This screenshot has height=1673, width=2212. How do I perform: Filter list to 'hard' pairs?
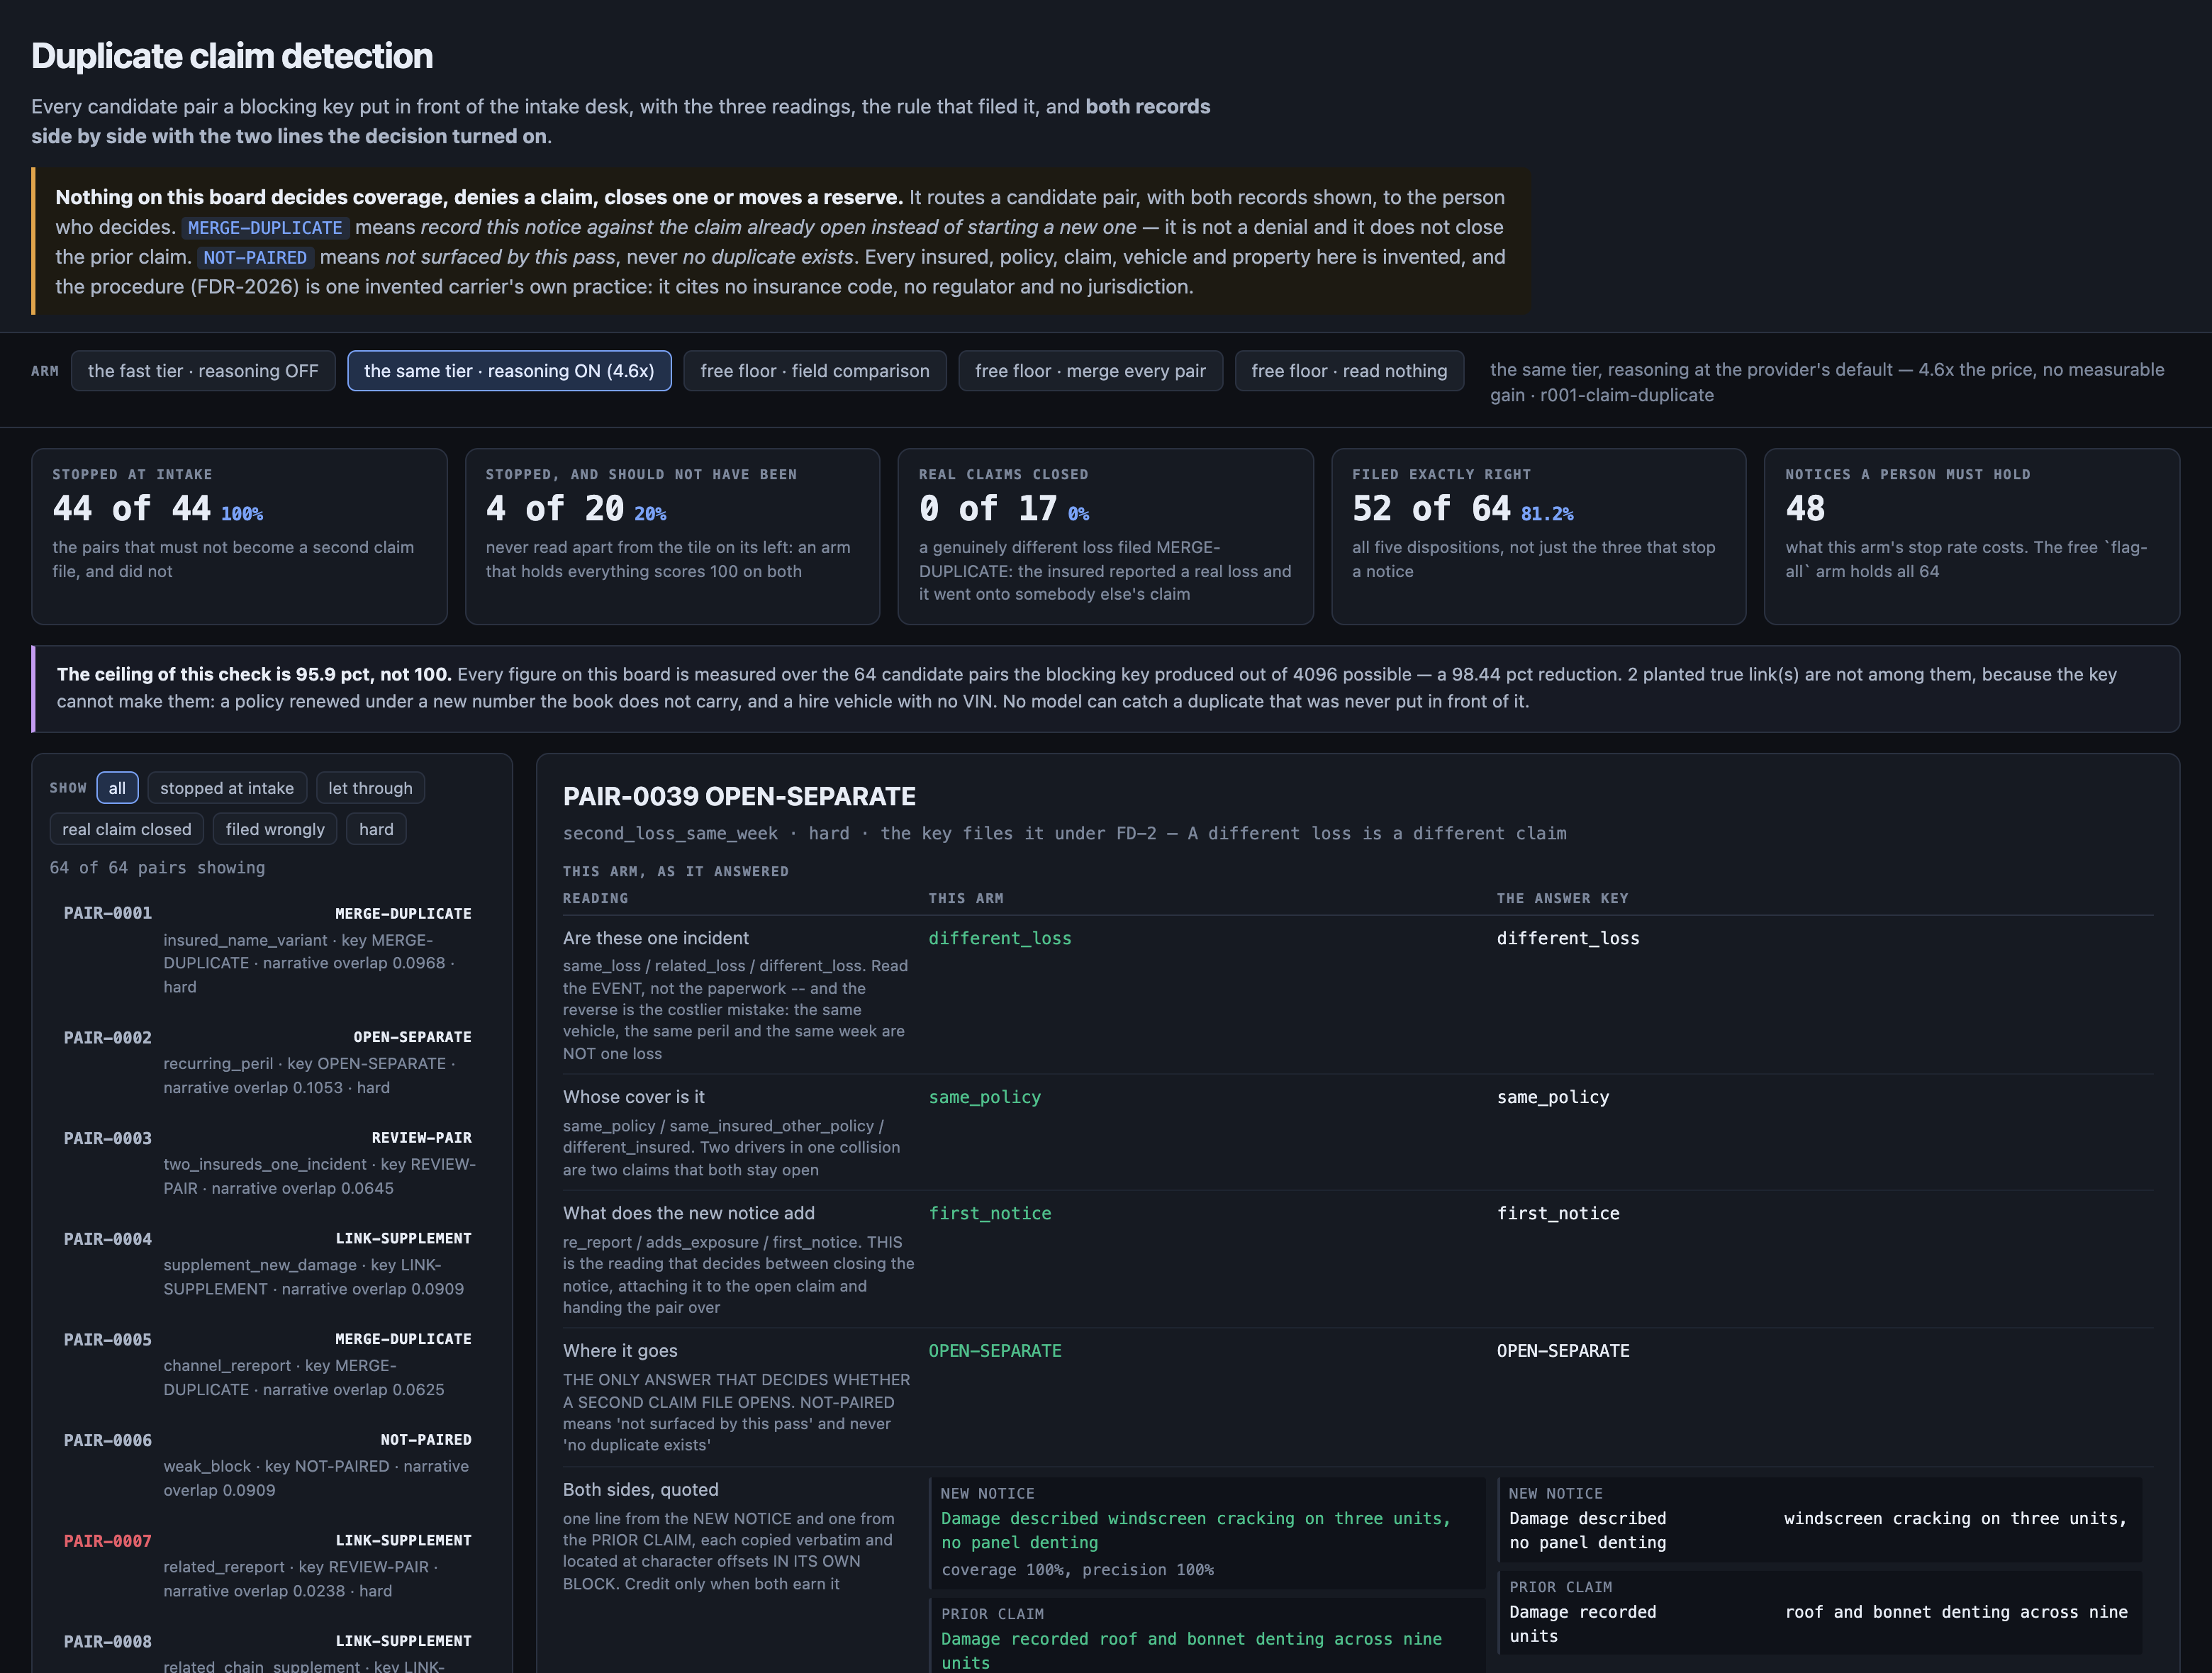[376, 829]
